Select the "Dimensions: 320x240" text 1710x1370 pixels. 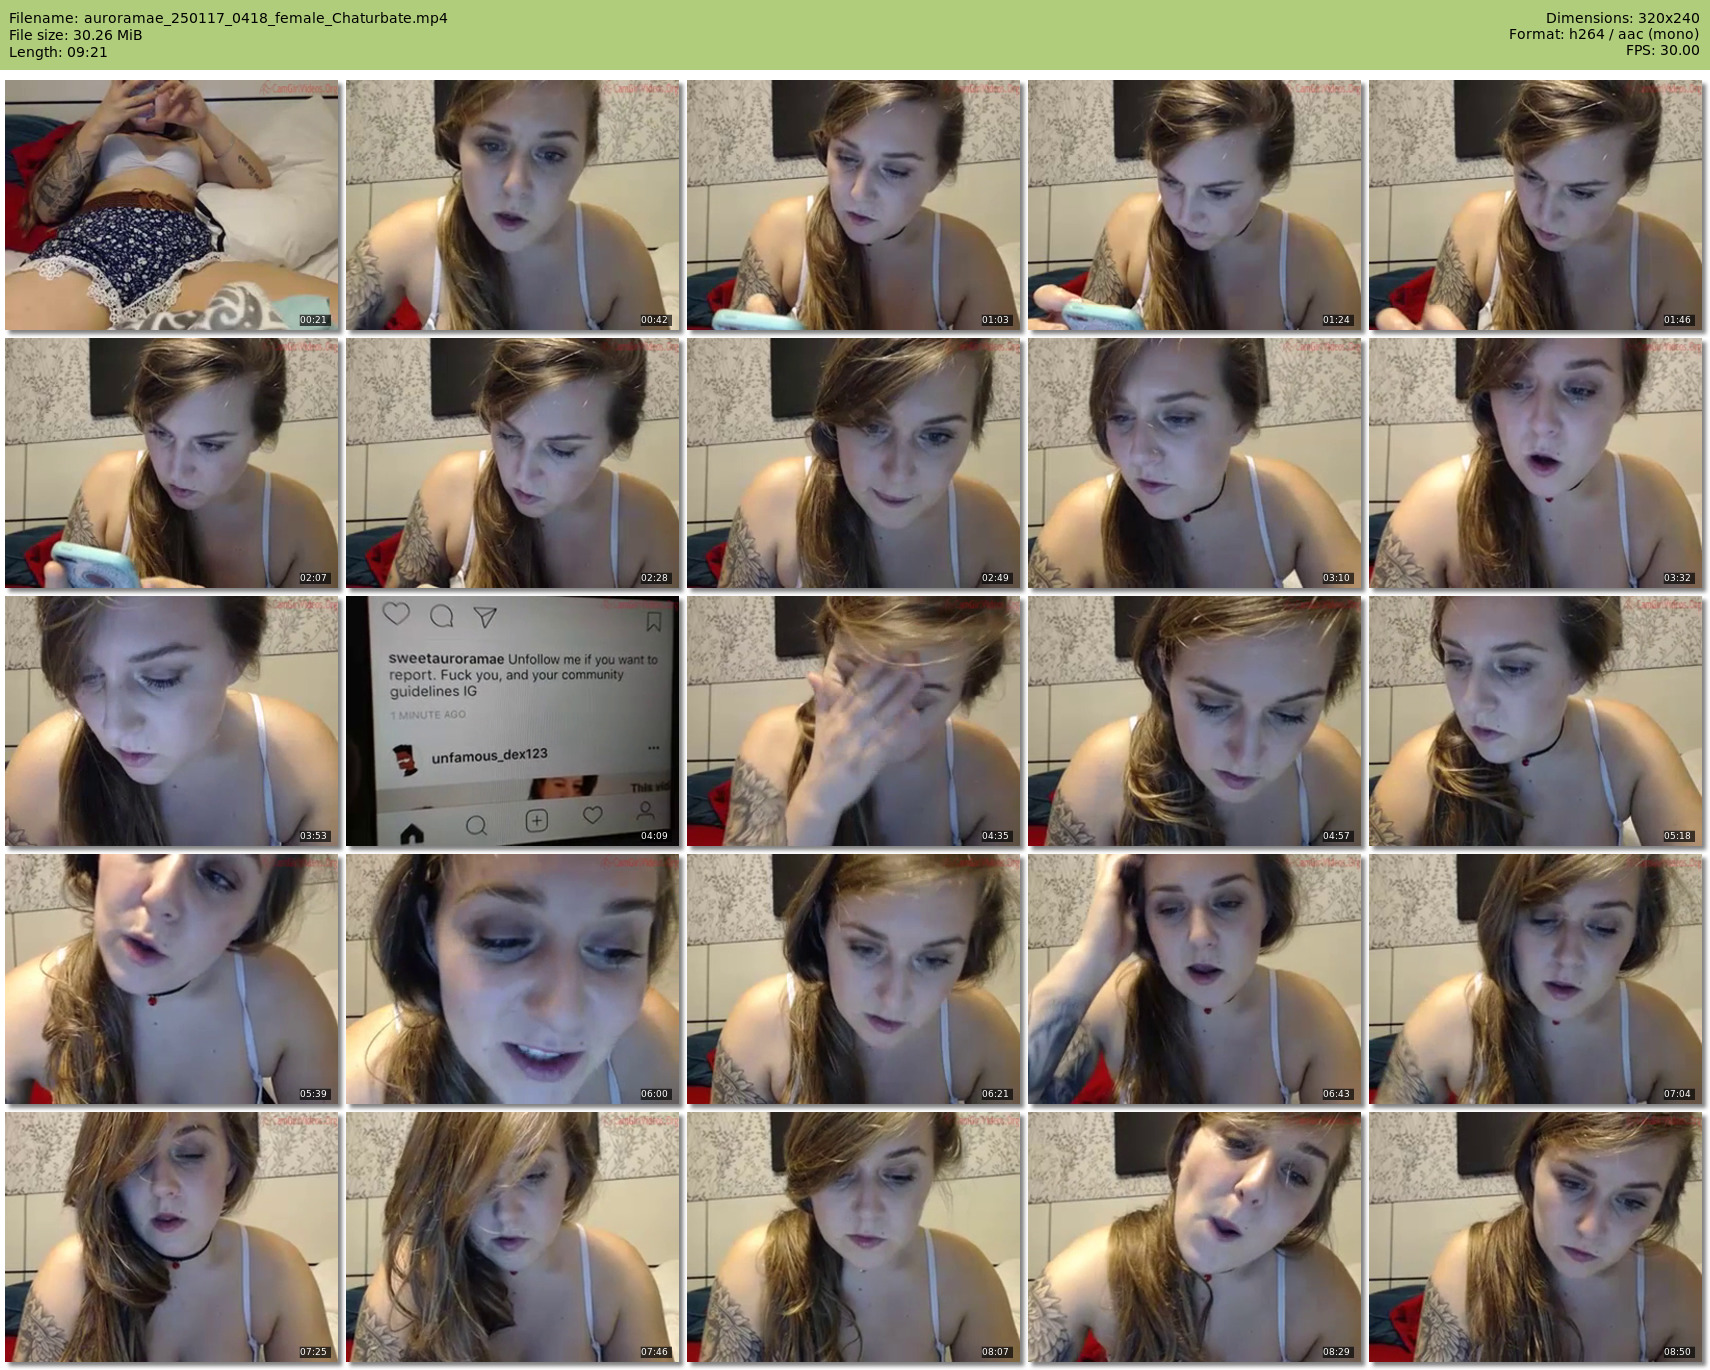click(1622, 18)
